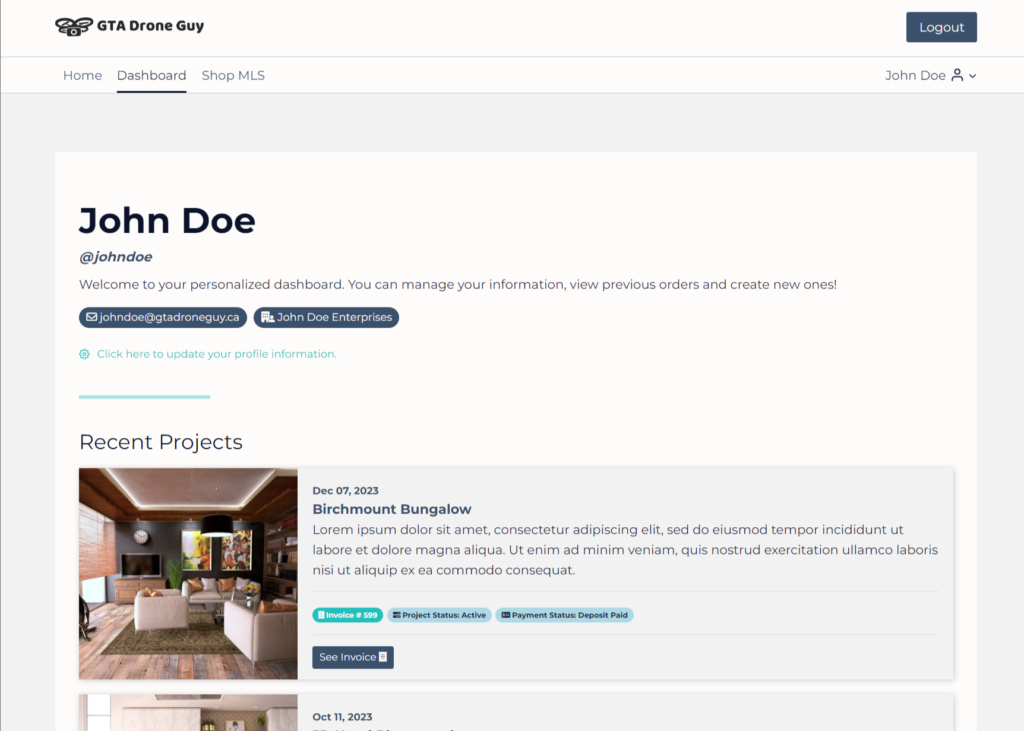The image size is (1024, 731).
Task: Click the gear icon next to update profile link
Action: (84, 354)
